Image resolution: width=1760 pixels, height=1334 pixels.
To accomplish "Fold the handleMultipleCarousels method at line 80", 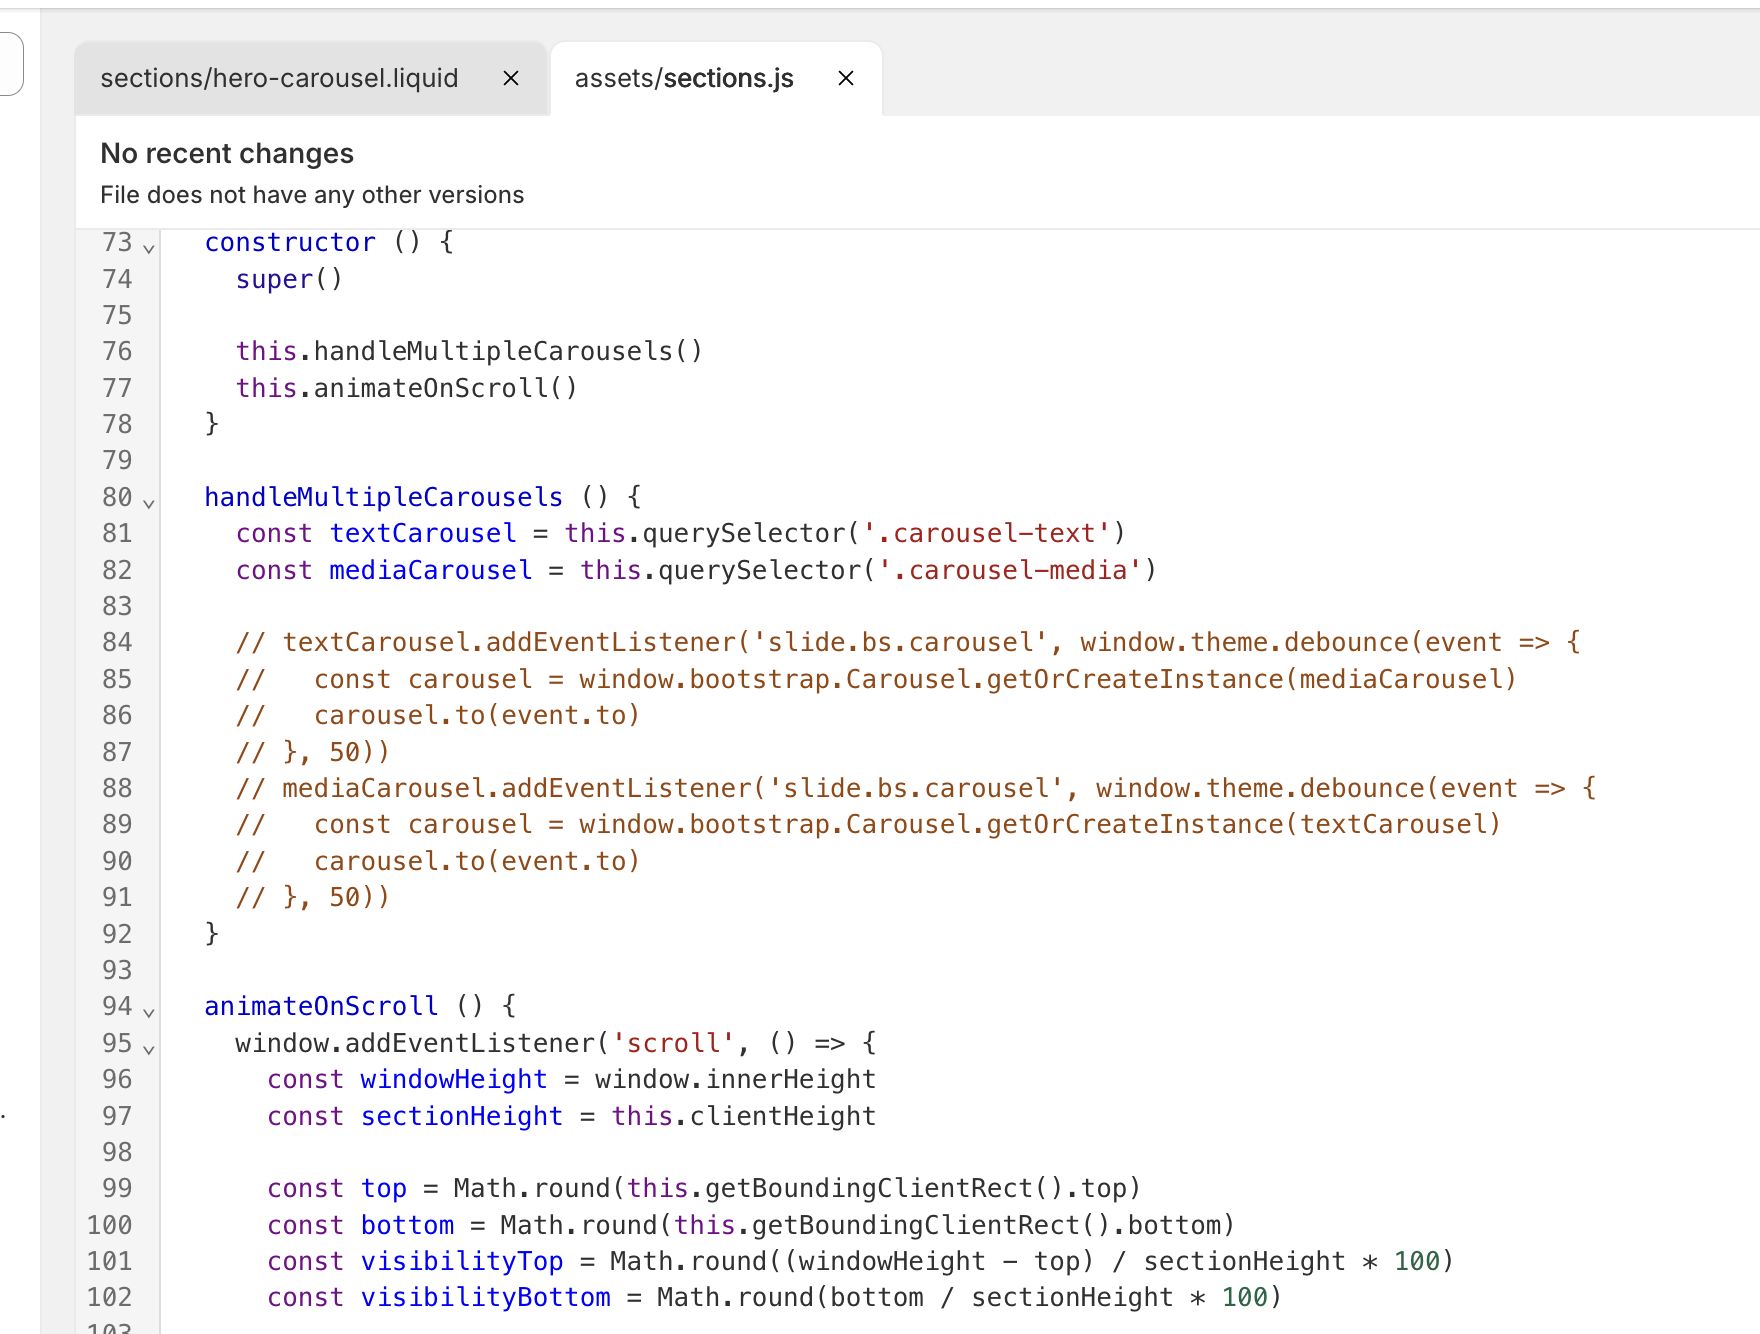I will pyautogui.click(x=149, y=502).
